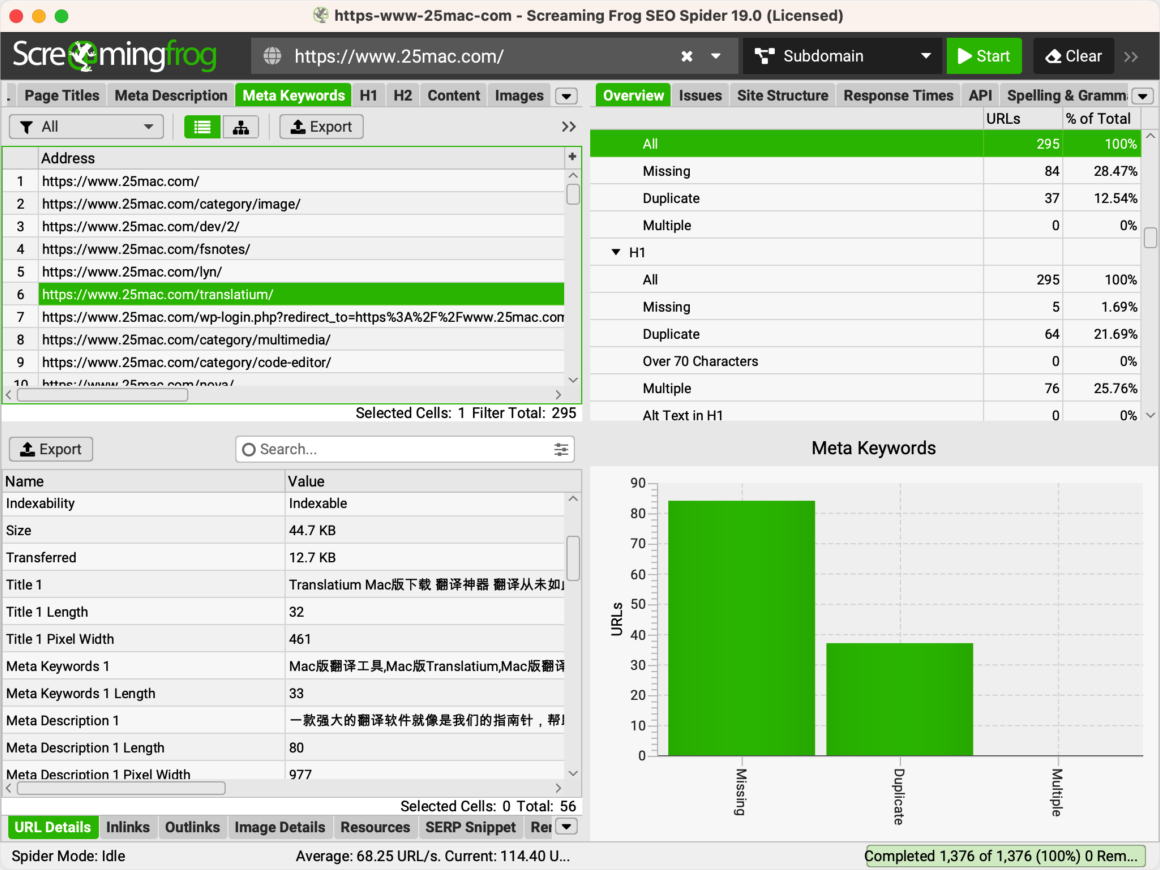
Task: Select the Over 70 Characters row
Action: point(865,361)
